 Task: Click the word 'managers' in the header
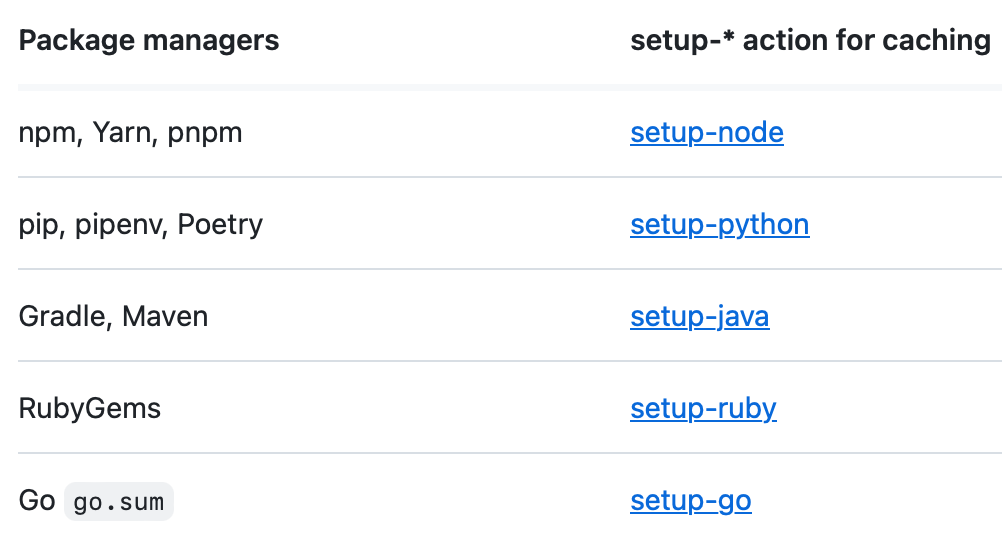point(211,41)
